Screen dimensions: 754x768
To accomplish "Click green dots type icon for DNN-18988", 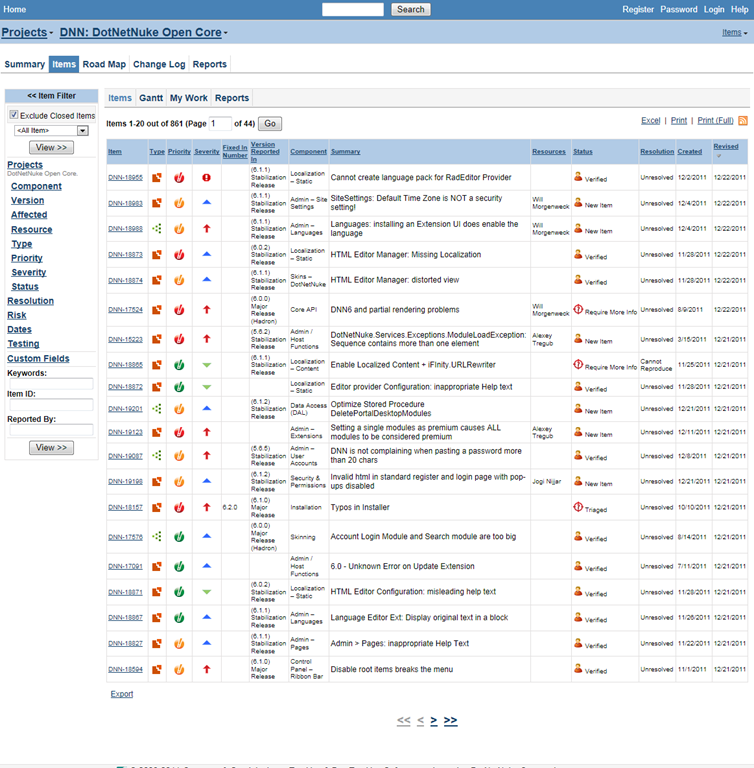I will click(x=157, y=228).
